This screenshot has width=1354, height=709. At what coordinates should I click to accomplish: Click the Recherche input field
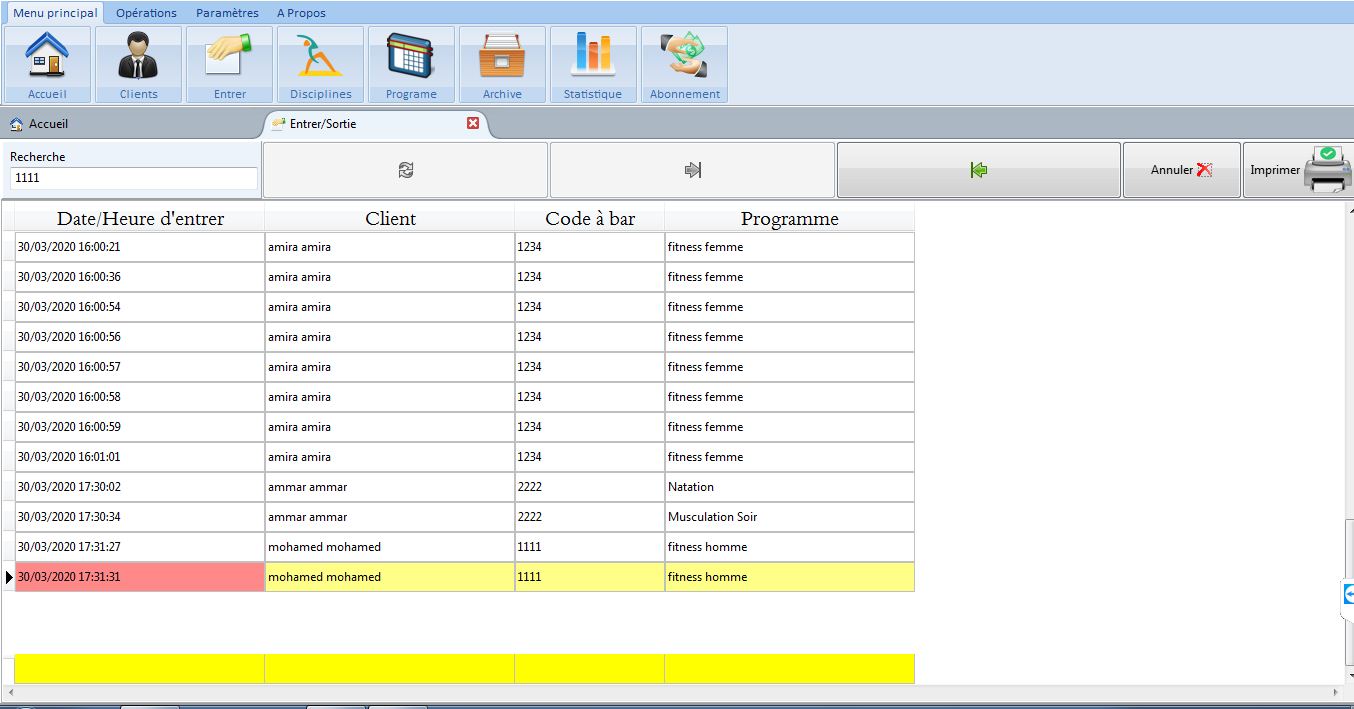tap(133, 178)
